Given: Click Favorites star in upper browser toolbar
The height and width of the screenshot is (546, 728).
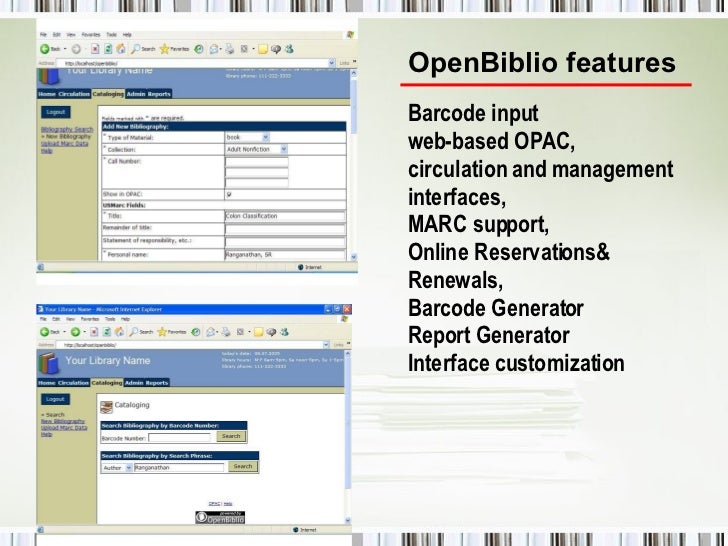Looking at the screenshot, I should tap(164, 49).
